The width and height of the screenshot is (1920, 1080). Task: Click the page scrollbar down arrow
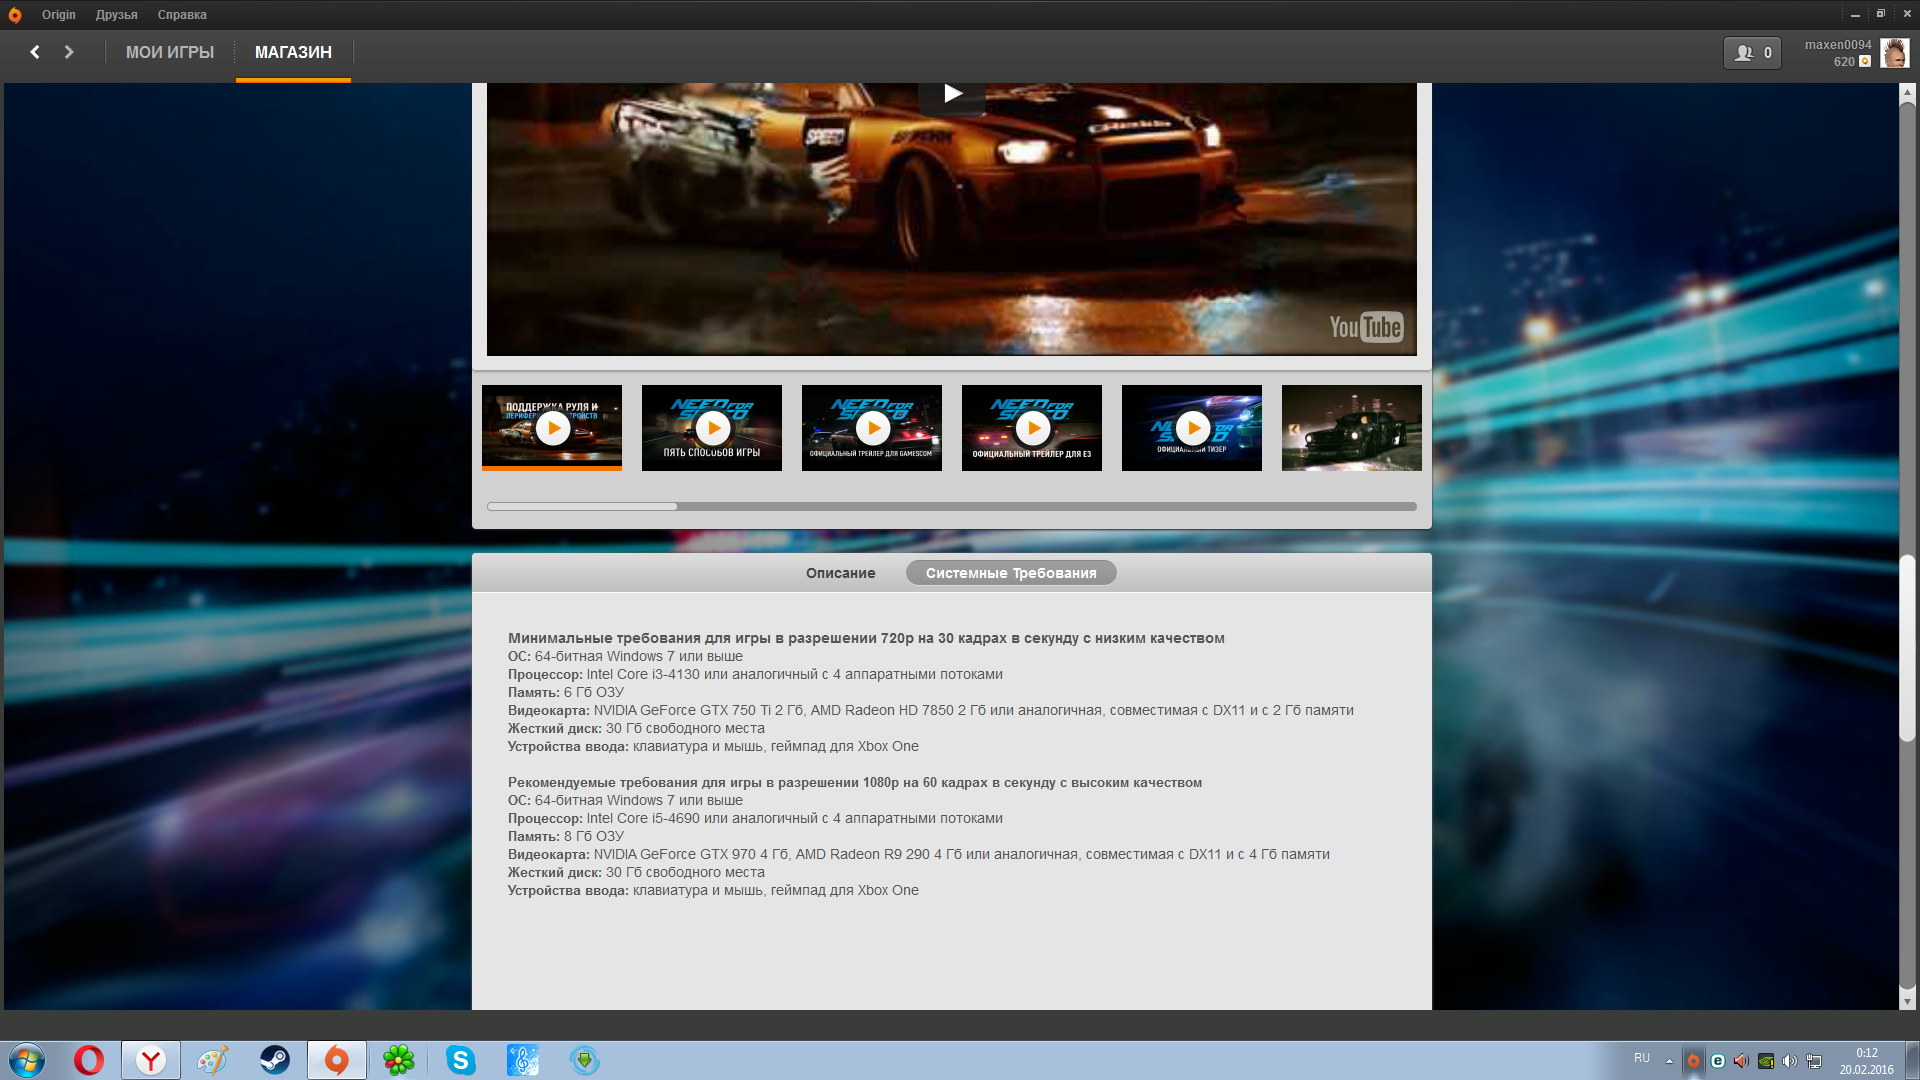pos(1907,1001)
